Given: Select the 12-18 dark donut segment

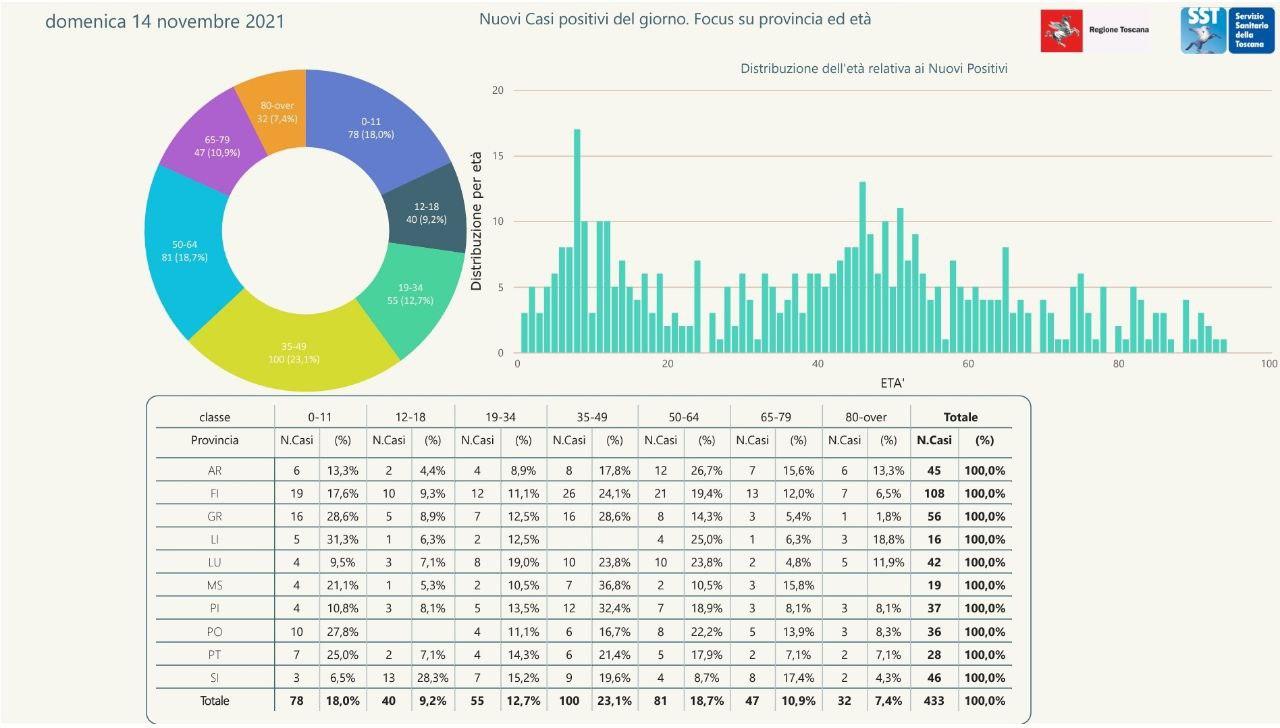Looking at the screenshot, I should pyautogui.click(x=425, y=213).
